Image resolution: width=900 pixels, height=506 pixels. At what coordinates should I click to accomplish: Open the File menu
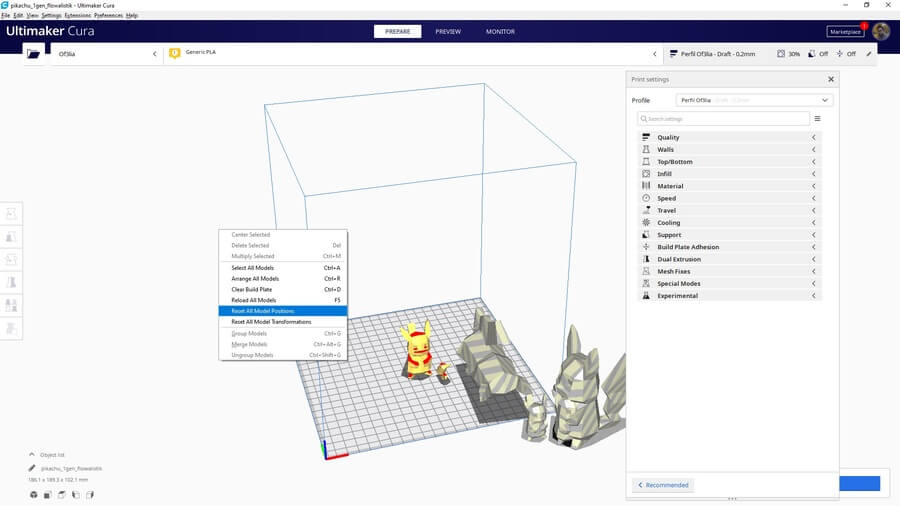click(6, 15)
